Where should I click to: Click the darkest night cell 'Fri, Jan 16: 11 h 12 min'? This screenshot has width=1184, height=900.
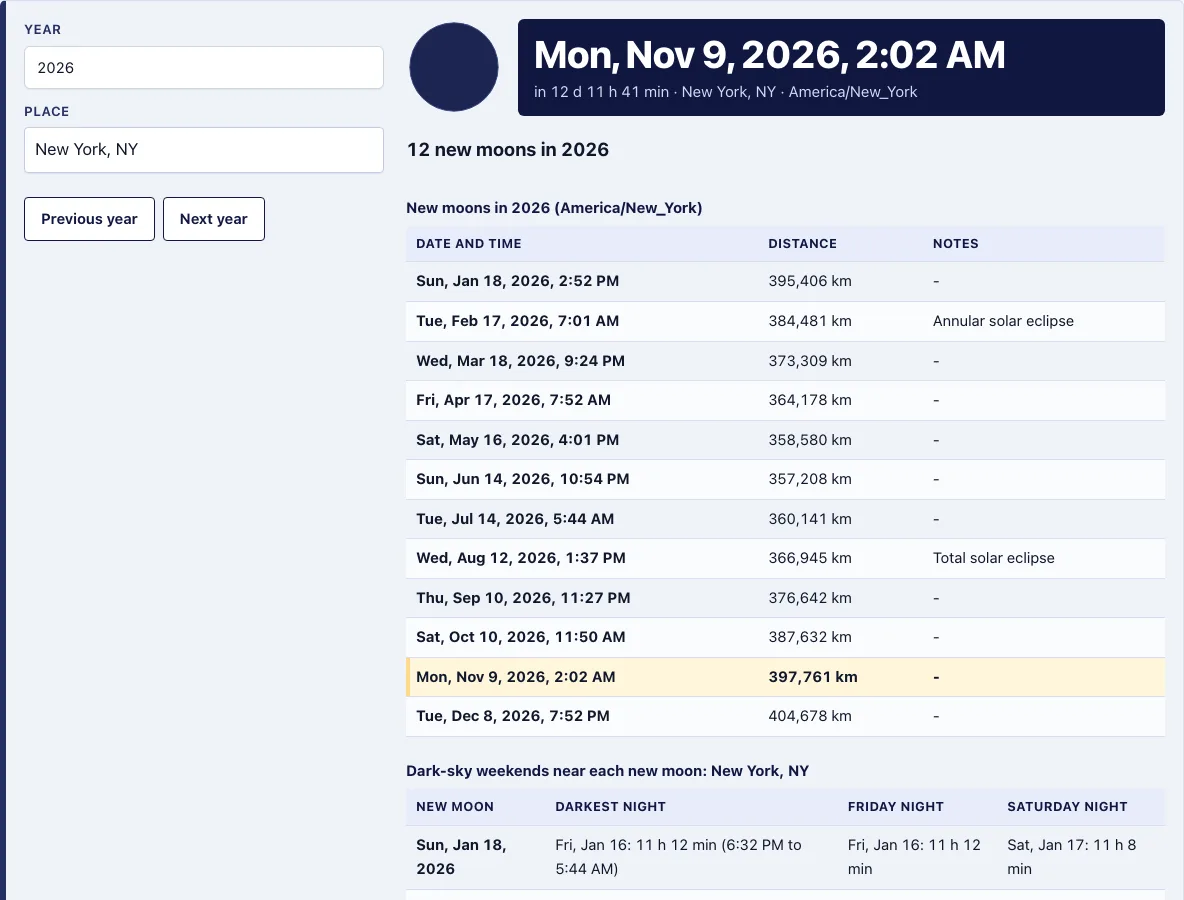tap(678, 857)
